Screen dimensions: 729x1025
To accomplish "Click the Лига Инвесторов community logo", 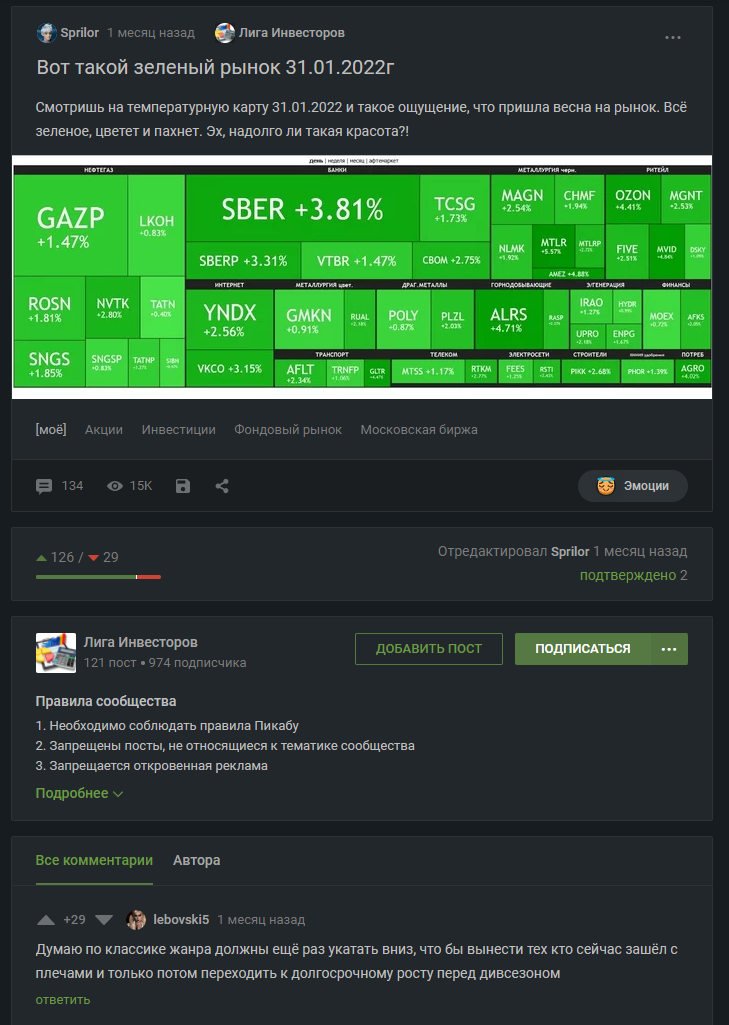I will coord(56,652).
